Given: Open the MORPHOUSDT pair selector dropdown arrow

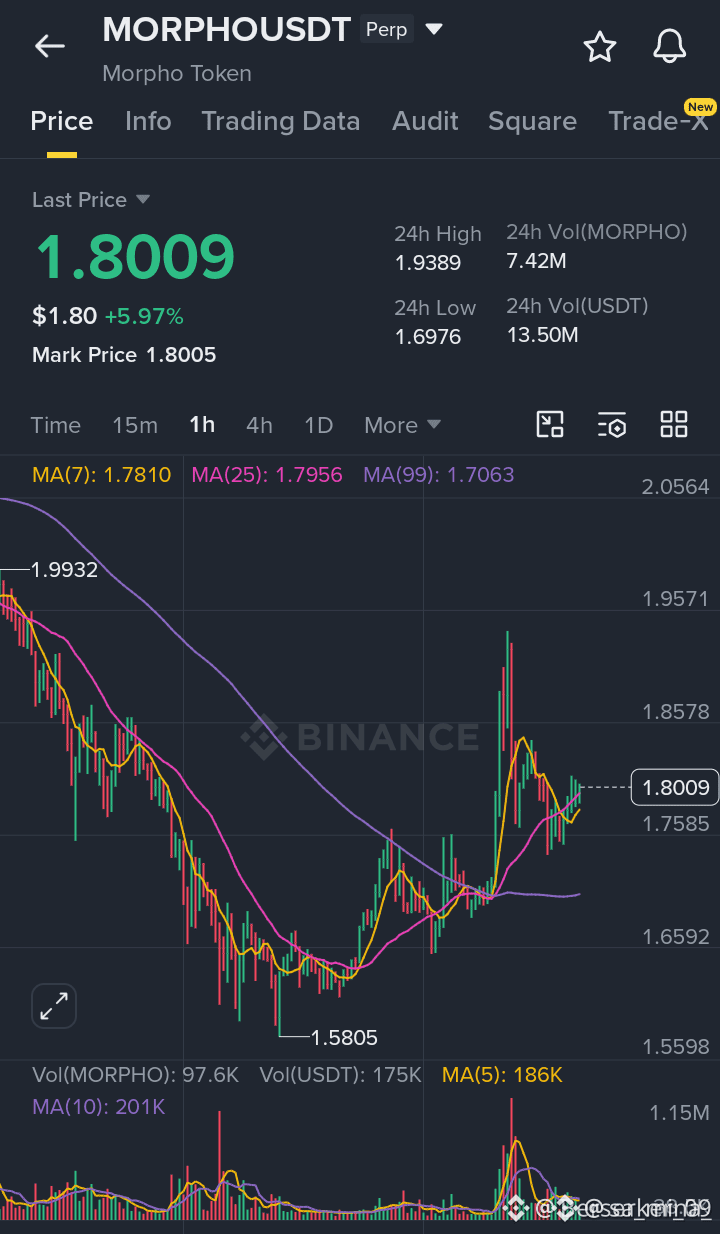Looking at the screenshot, I should click(434, 30).
